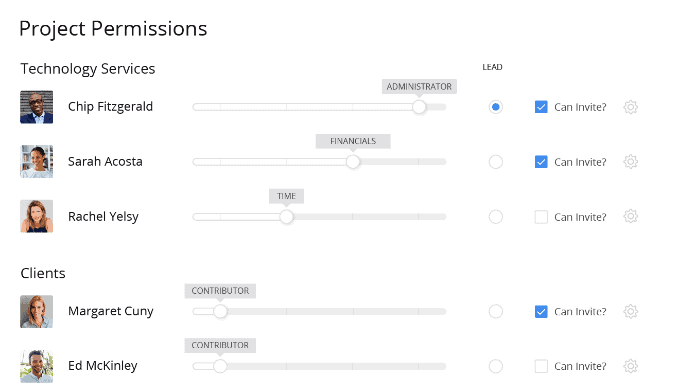
Task: Click the Margaret Cuny name
Action: [x=111, y=311]
